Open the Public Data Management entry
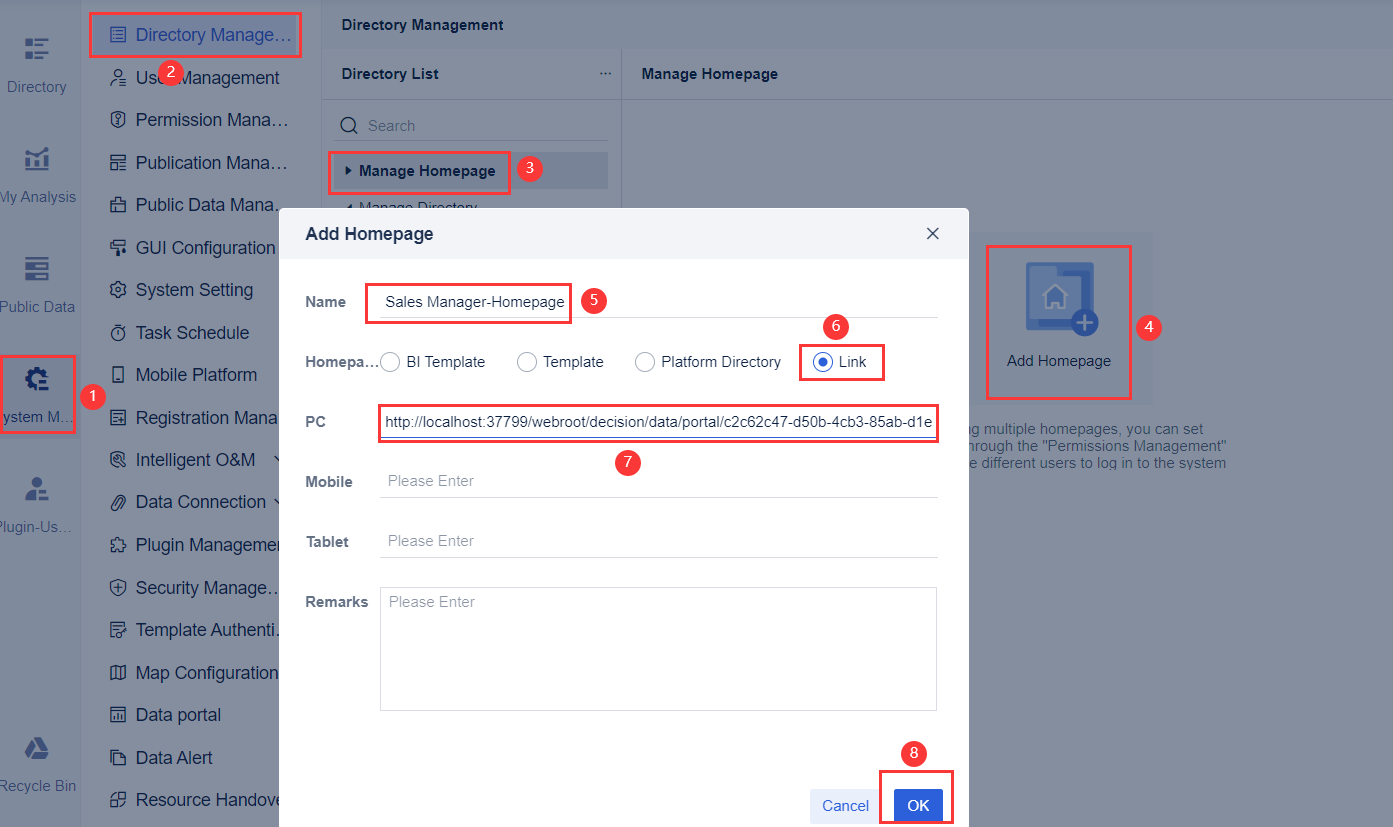Image resolution: width=1393 pixels, height=827 pixels. (195, 205)
